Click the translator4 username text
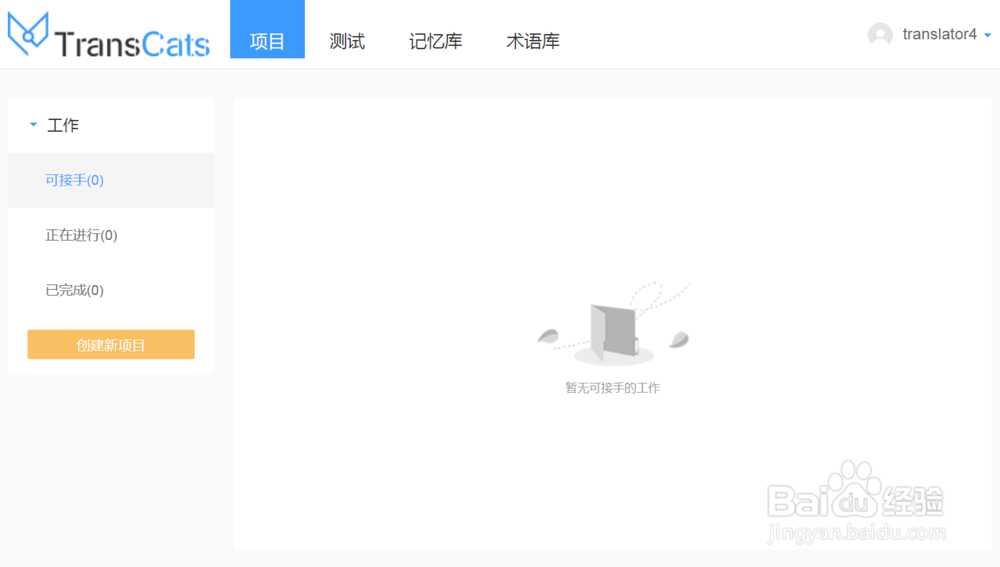The width and height of the screenshot is (1000, 567). pyautogui.click(x=939, y=34)
